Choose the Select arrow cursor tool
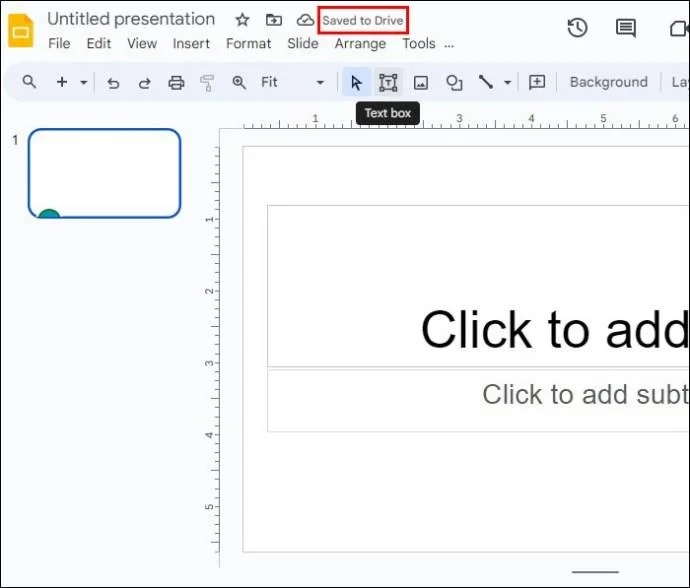The width and height of the screenshot is (690, 588). click(x=356, y=82)
